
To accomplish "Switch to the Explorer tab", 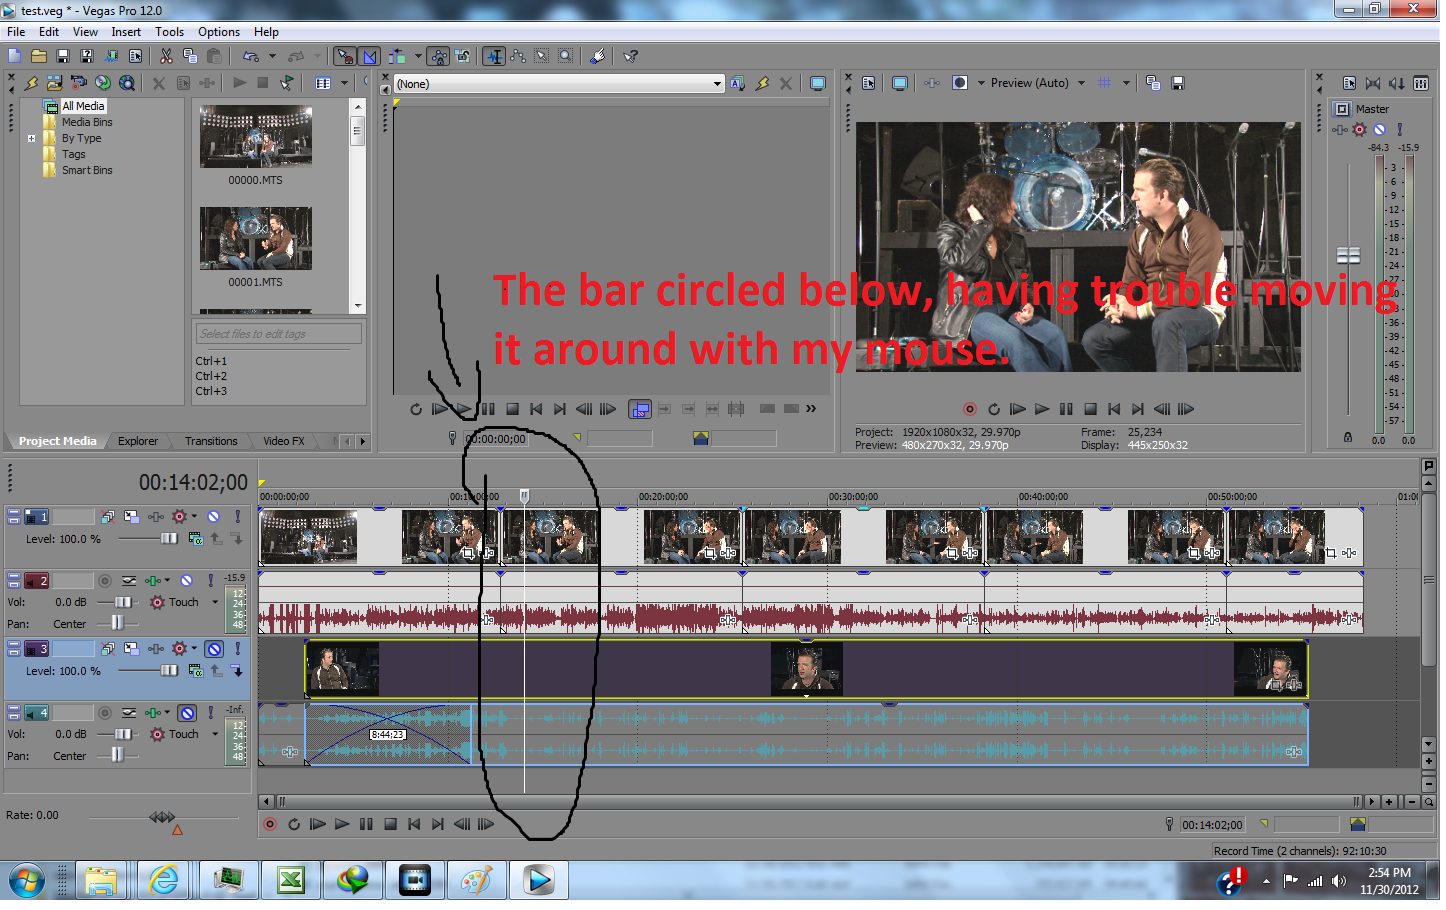I will click(x=139, y=443).
